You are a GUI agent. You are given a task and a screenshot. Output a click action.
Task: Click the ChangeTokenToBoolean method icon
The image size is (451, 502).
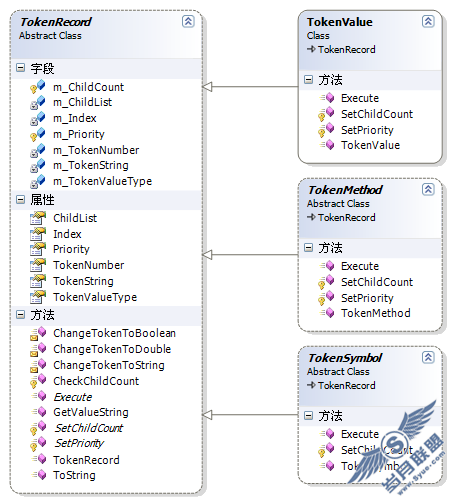[x=38, y=333]
